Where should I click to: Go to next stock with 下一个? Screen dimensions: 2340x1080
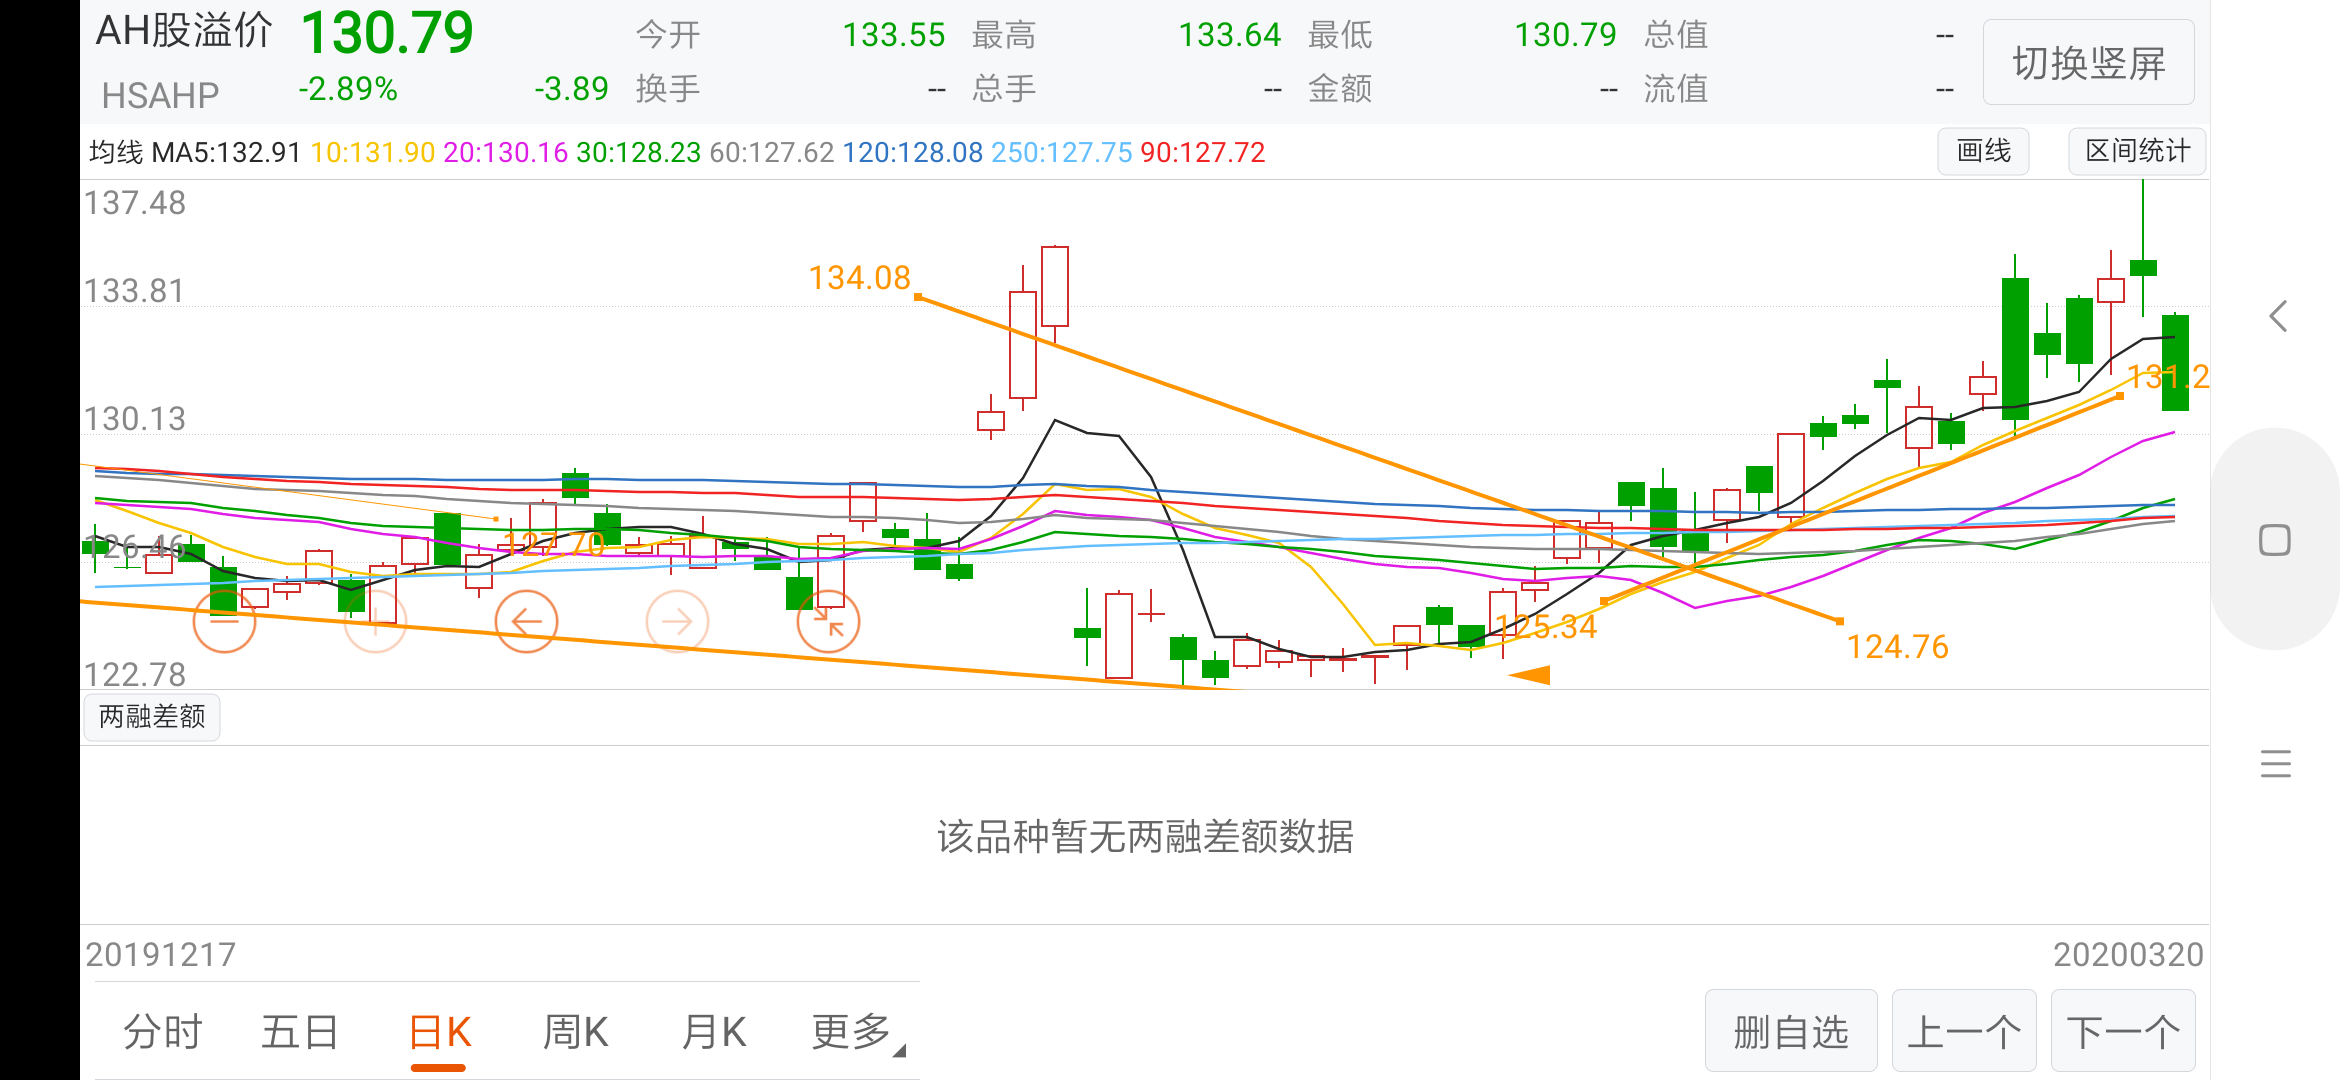(2122, 1032)
